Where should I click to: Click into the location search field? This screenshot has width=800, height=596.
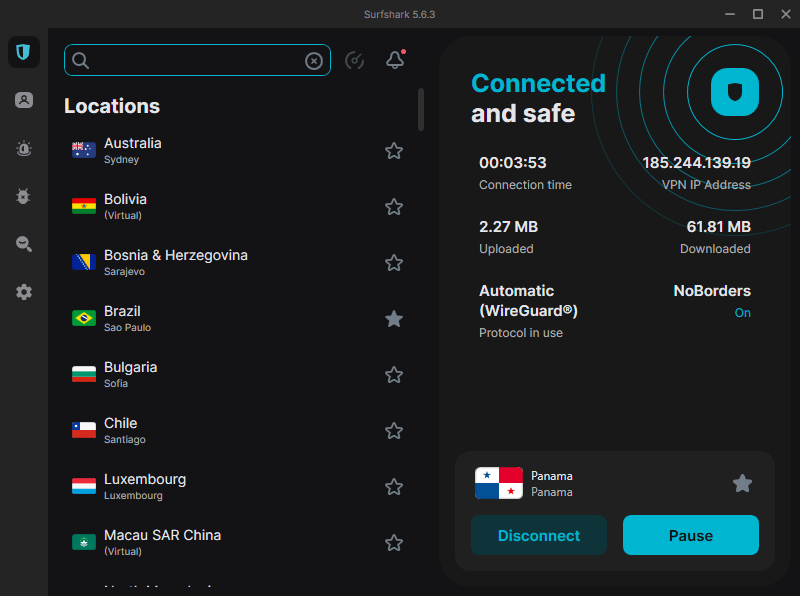197,60
